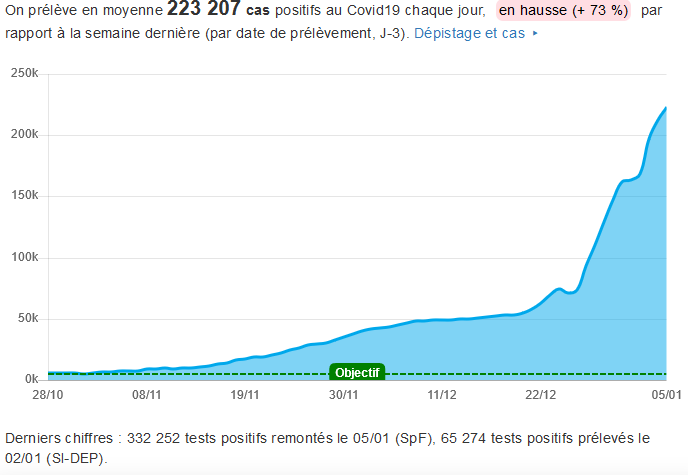Open the "Dépistage et cas" link

click(x=469, y=34)
